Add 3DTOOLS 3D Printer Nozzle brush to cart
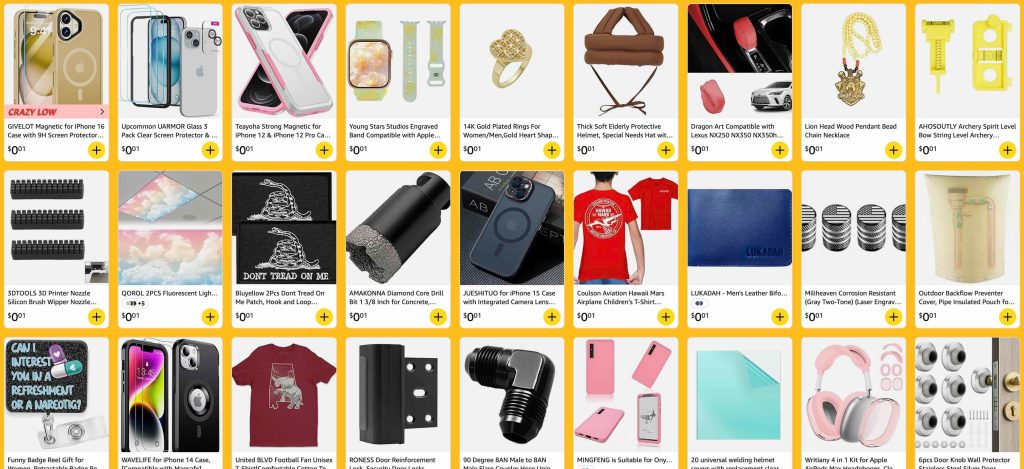 (96, 317)
